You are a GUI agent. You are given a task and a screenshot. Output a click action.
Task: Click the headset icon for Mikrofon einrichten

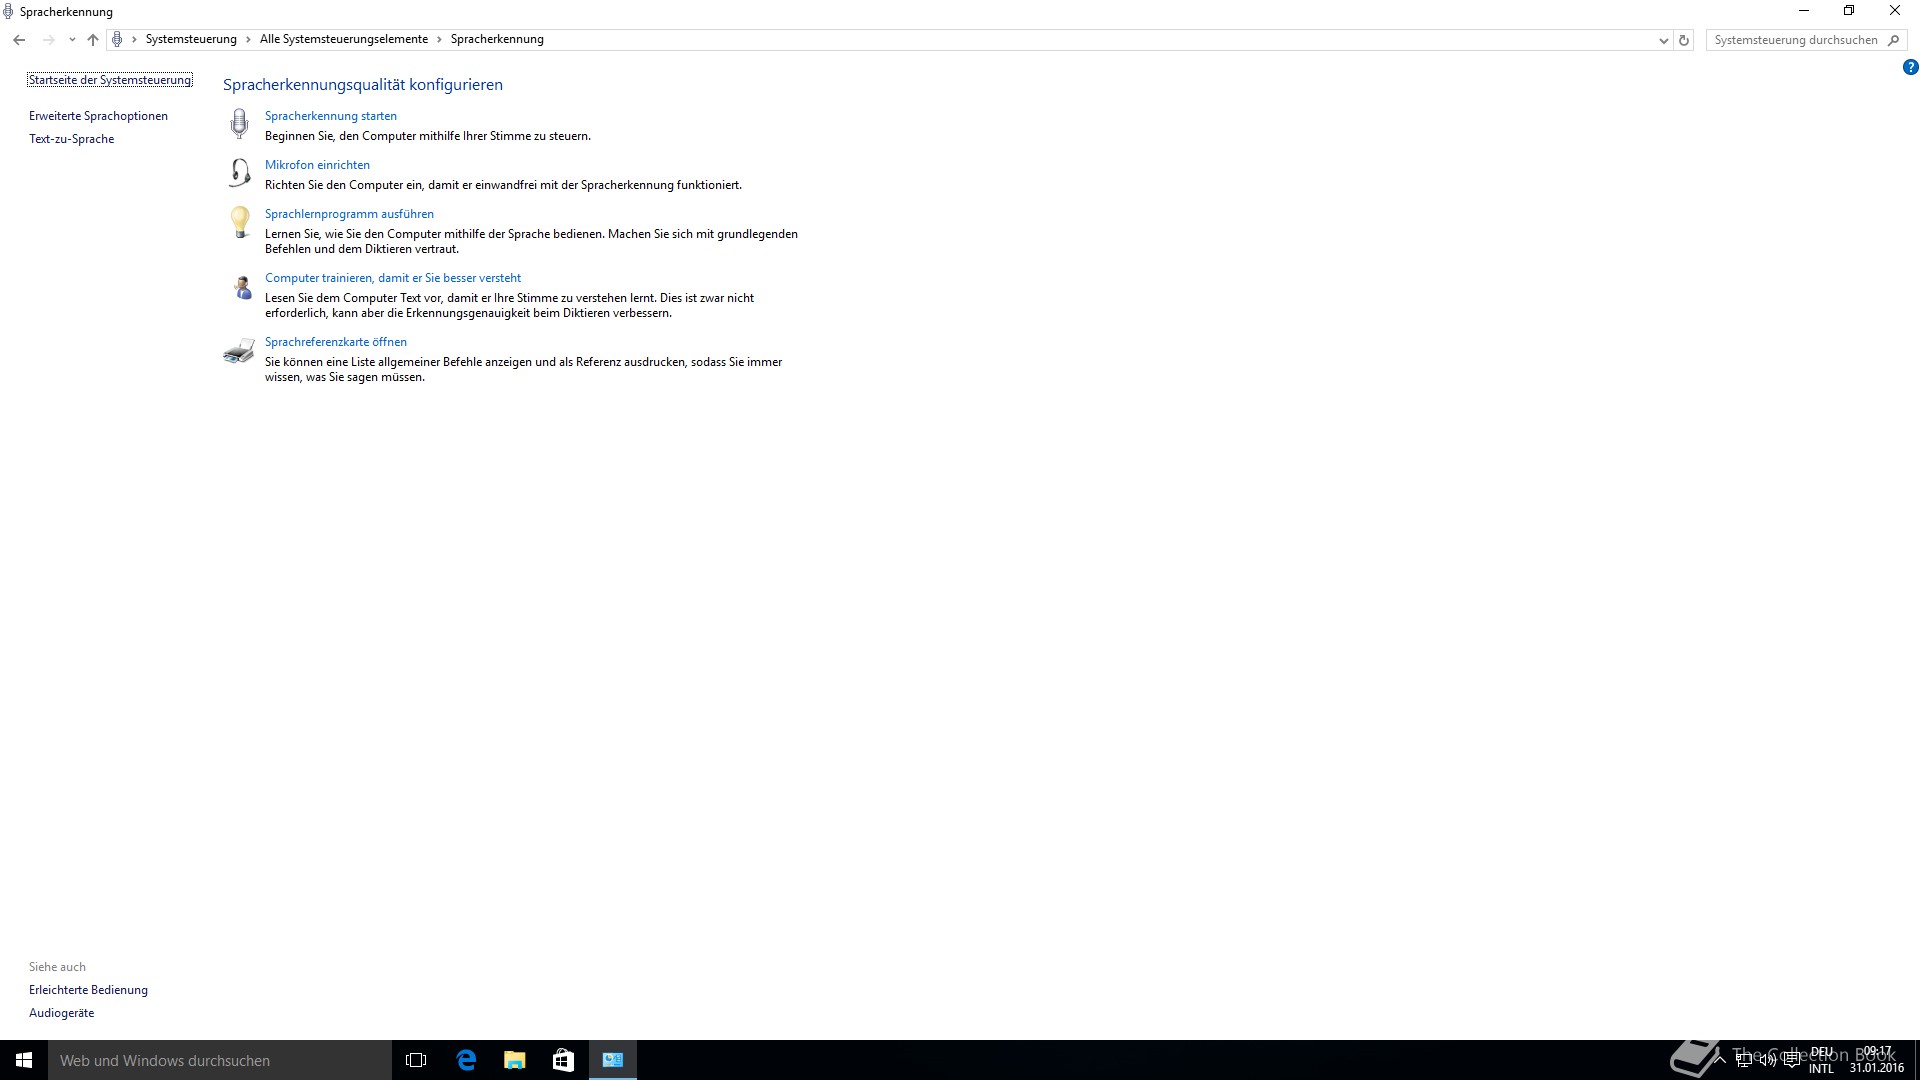[x=239, y=173]
